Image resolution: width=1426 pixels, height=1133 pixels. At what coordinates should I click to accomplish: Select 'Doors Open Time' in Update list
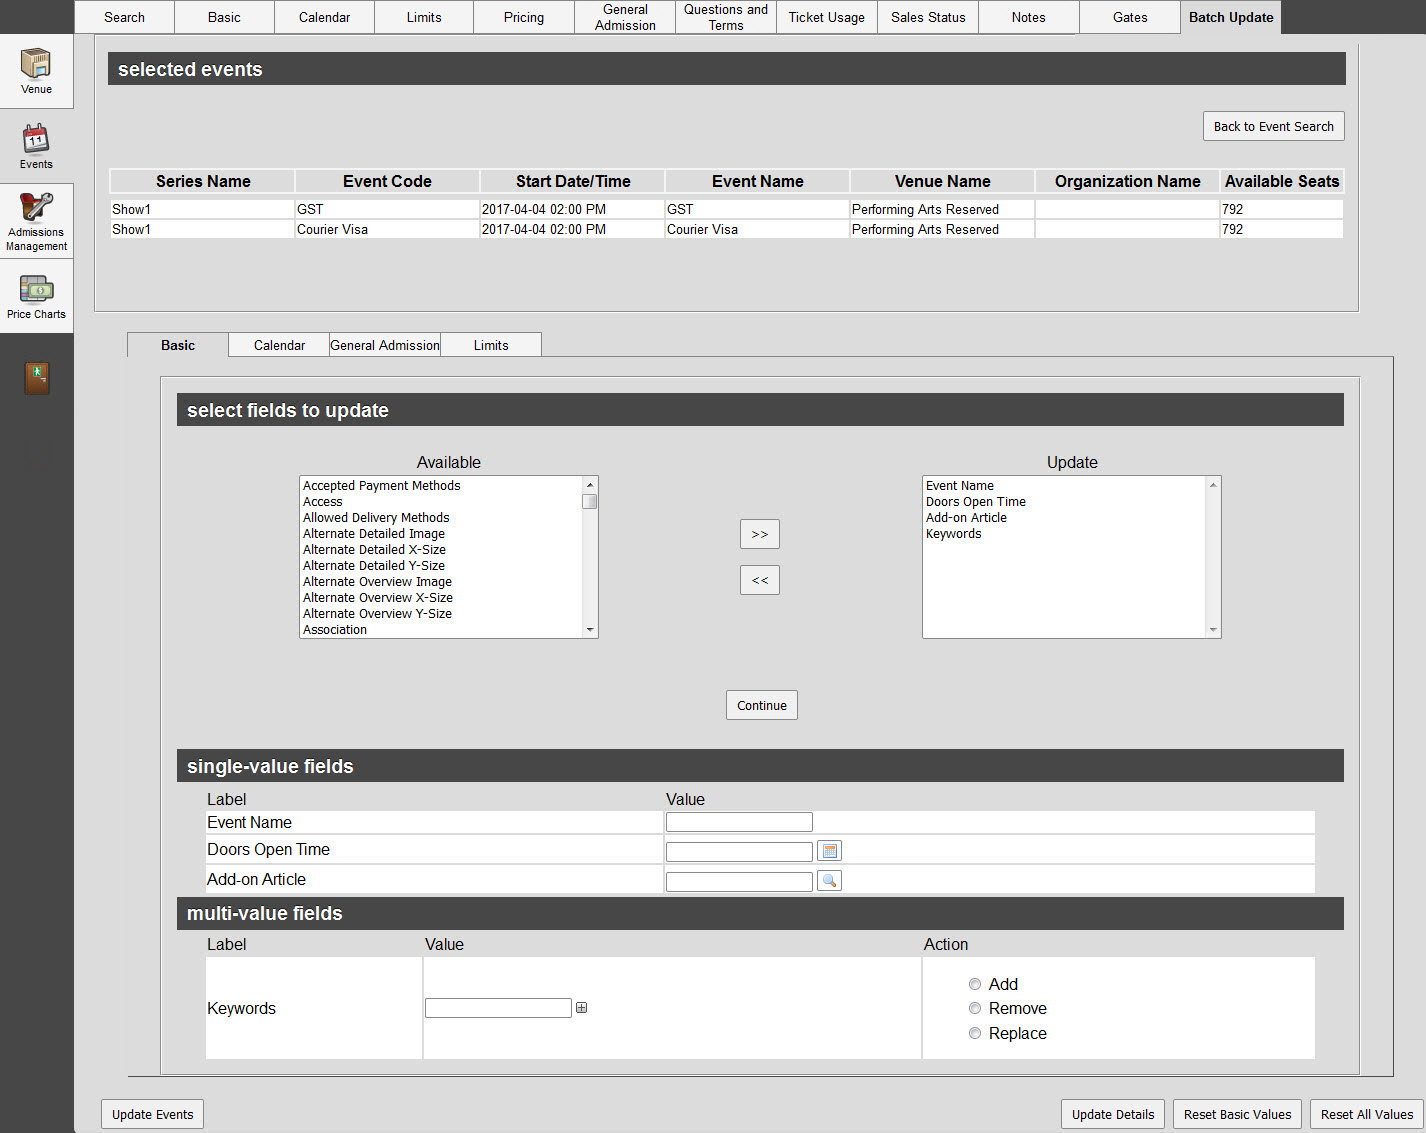[x=976, y=502]
